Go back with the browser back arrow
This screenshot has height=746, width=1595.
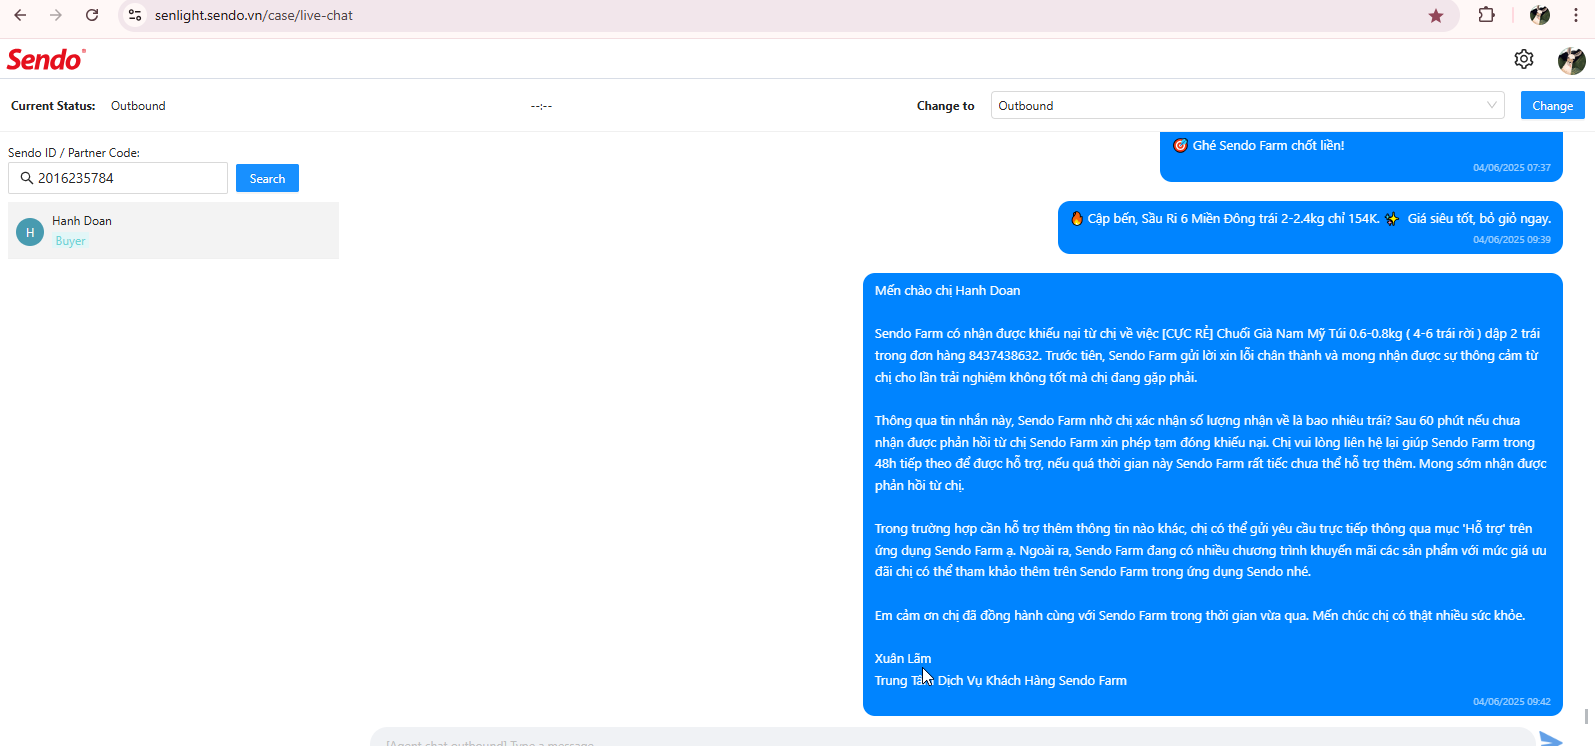click(x=20, y=15)
